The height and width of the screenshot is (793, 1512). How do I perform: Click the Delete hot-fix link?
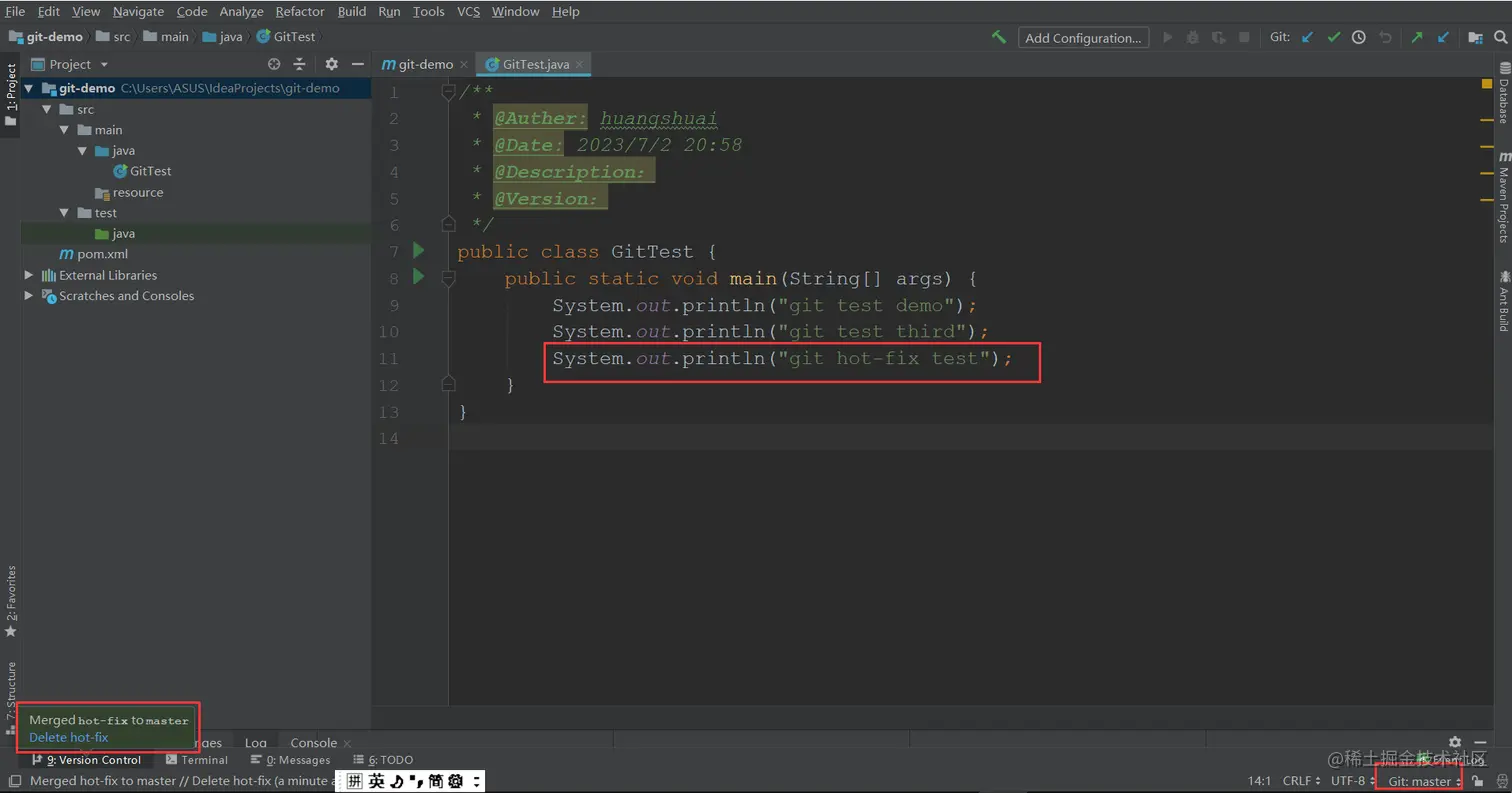pyautogui.click(x=69, y=737)
